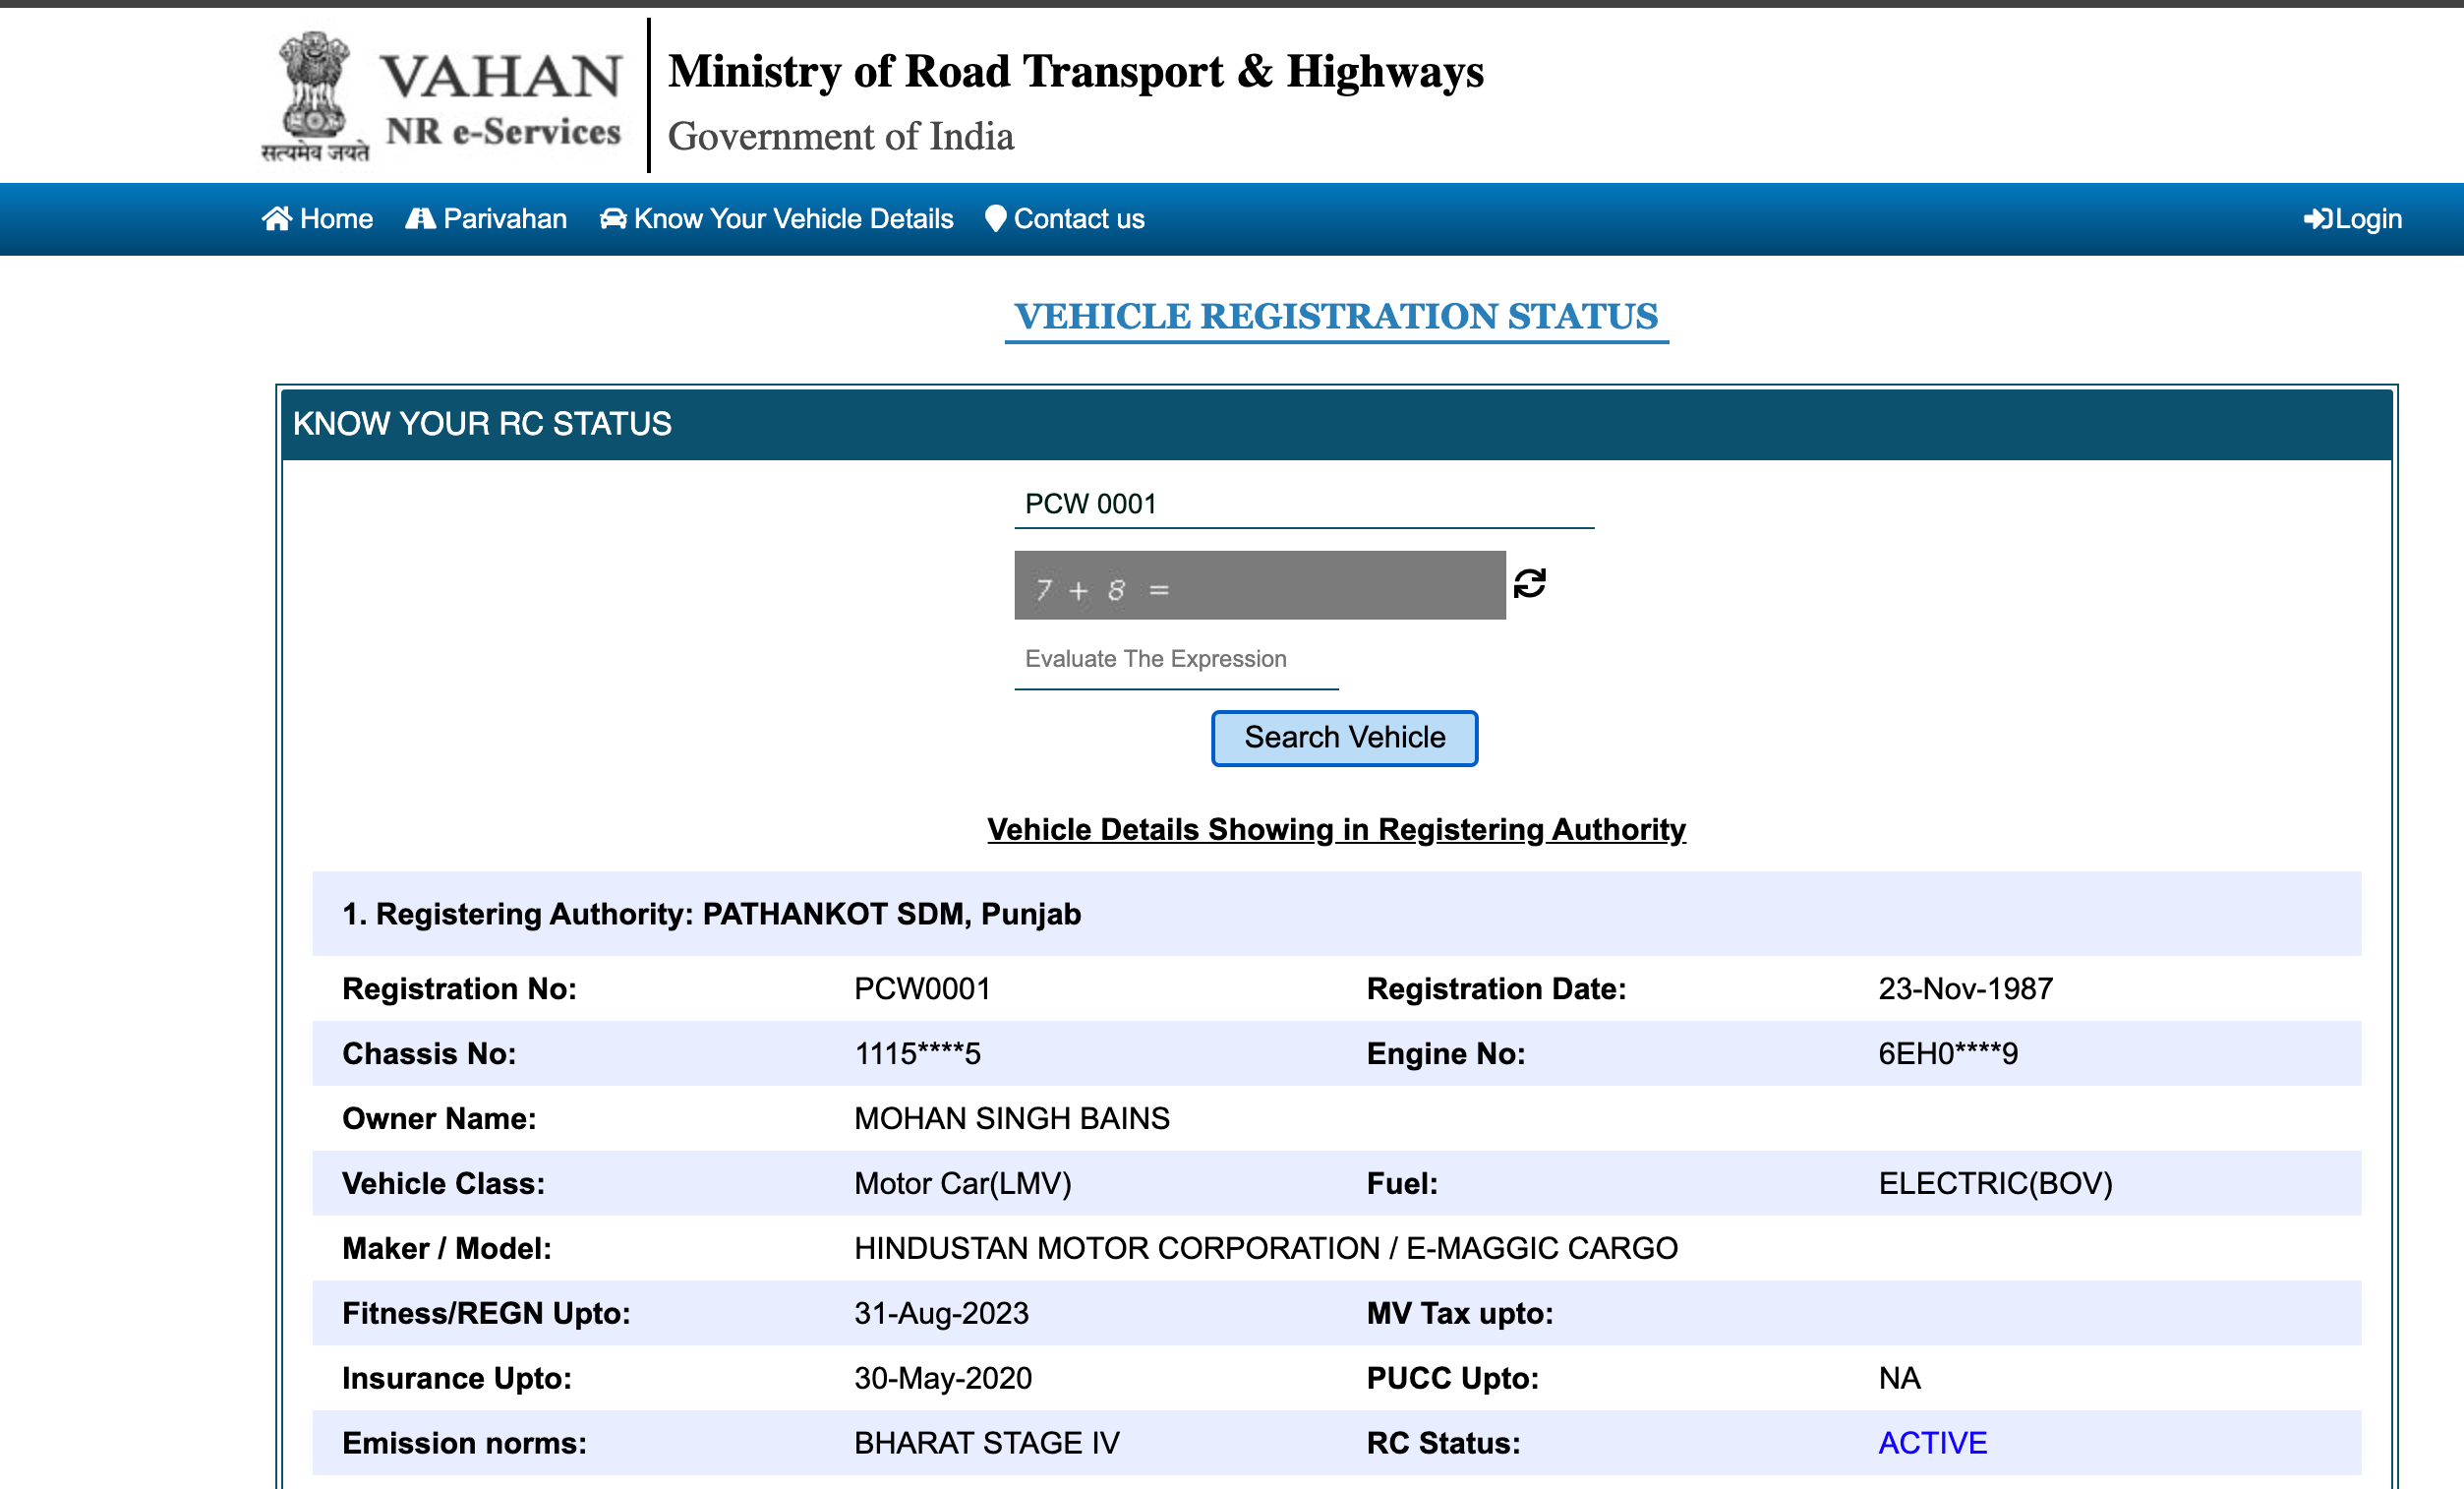Click the Login link
2464x1489 pixels.
[x=2367, y=219]
